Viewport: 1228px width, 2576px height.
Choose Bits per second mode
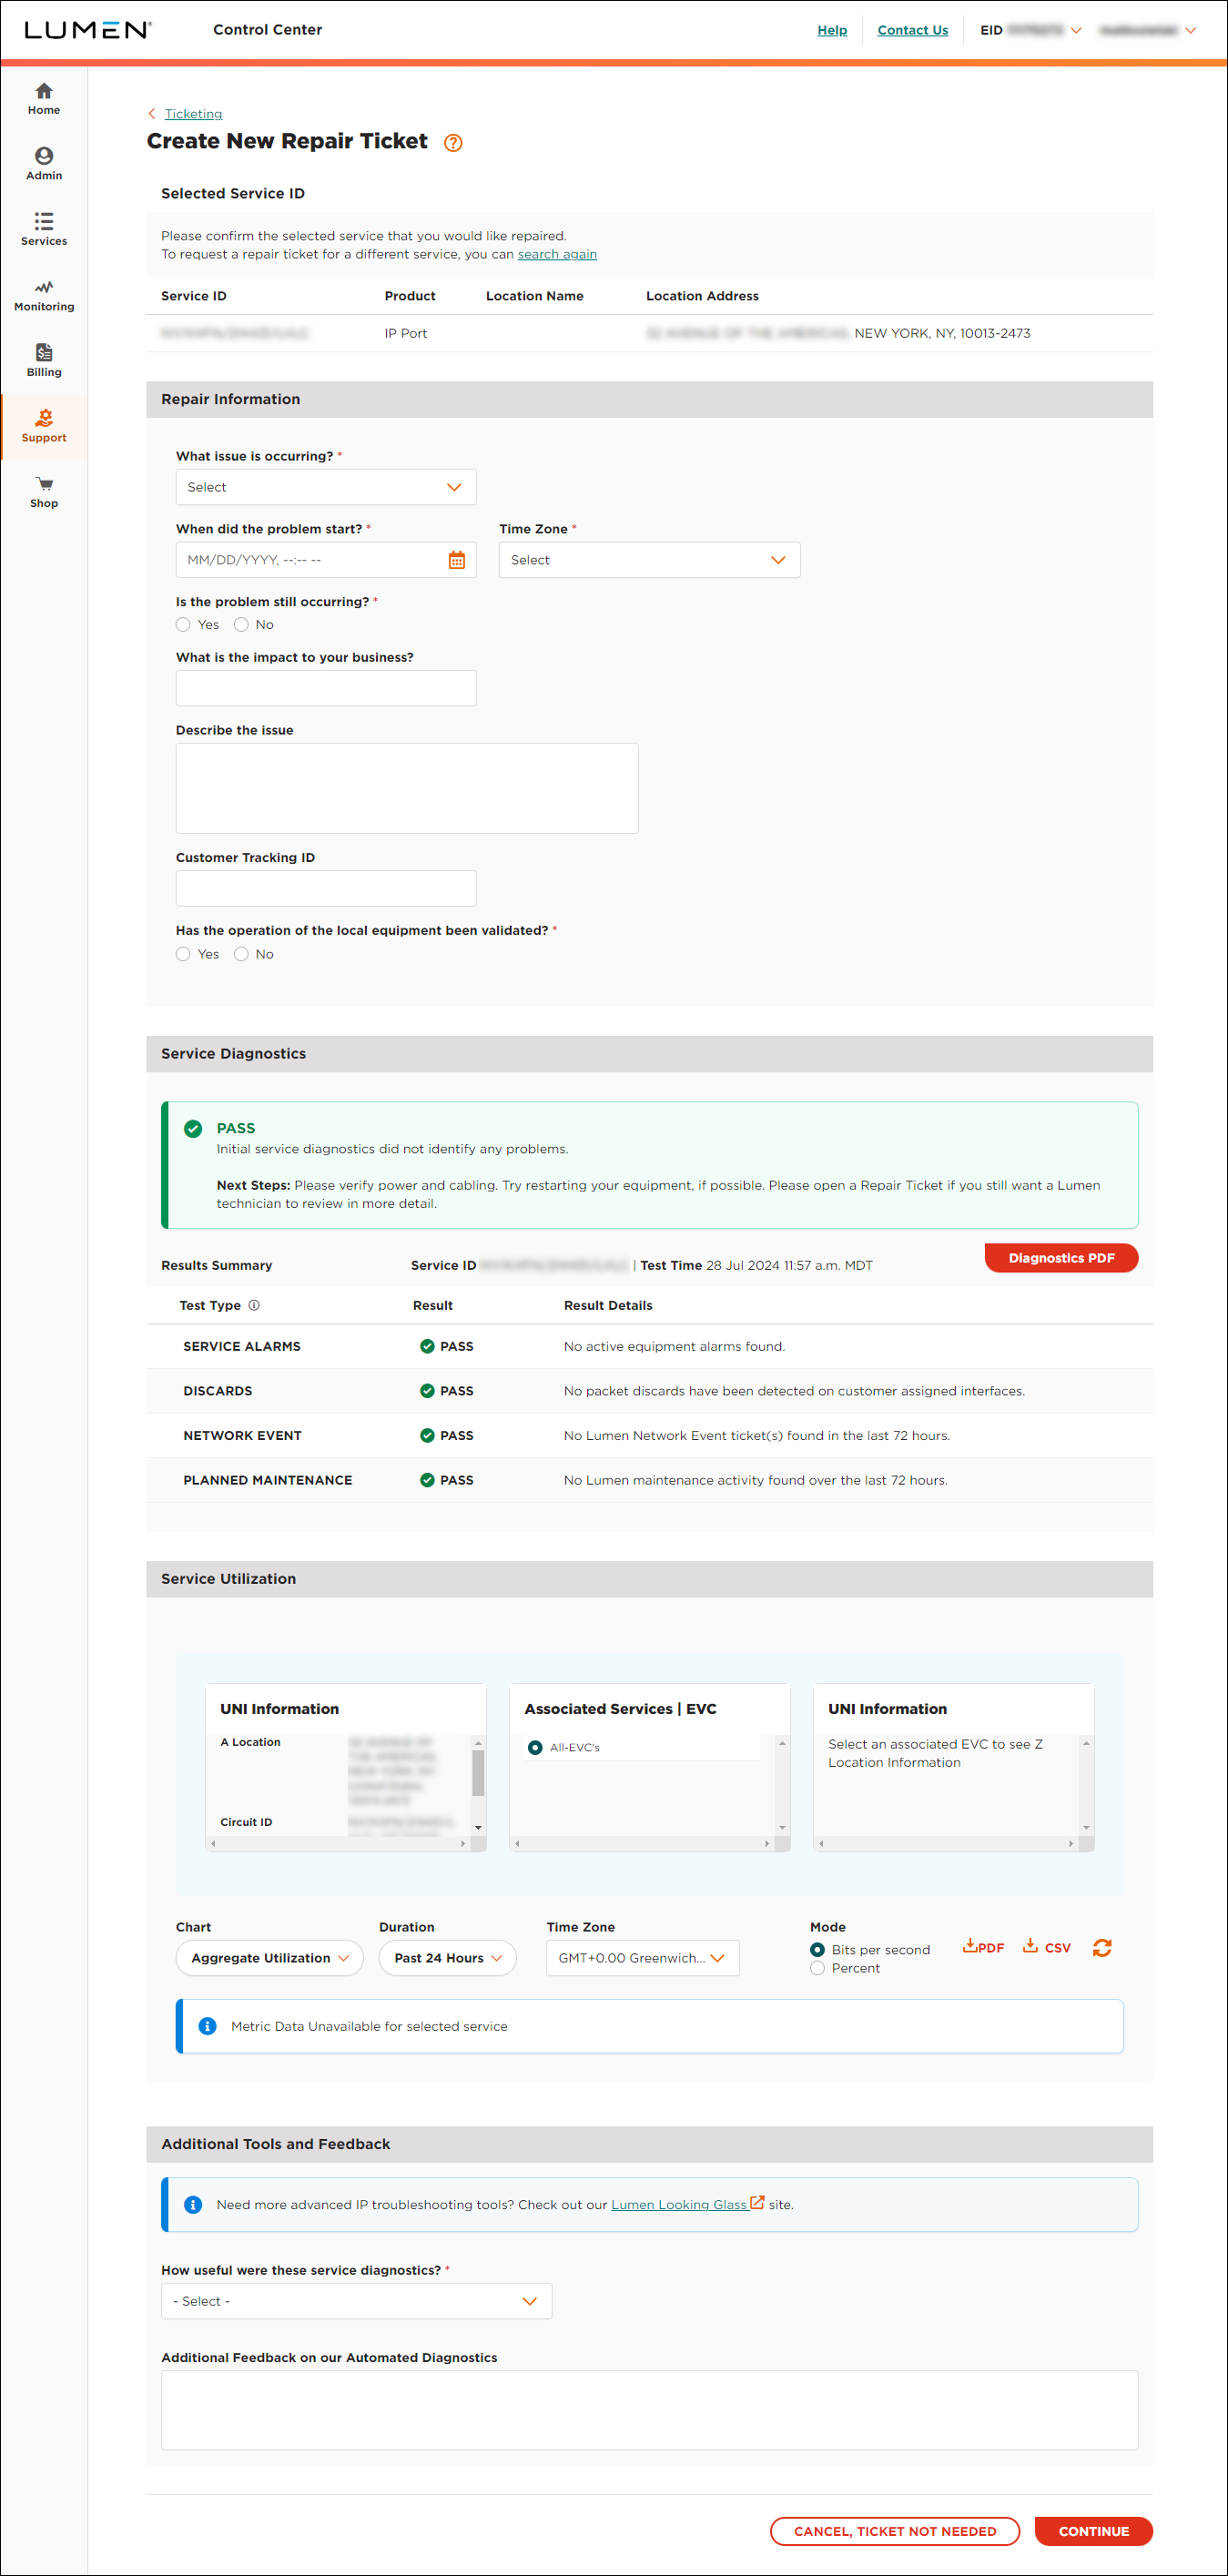(817, 1950)
